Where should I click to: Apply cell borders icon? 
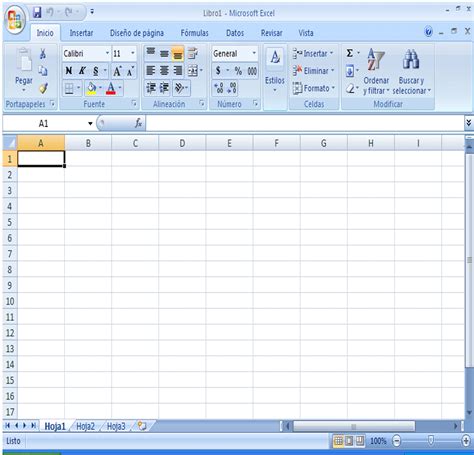tap(69, 88)
